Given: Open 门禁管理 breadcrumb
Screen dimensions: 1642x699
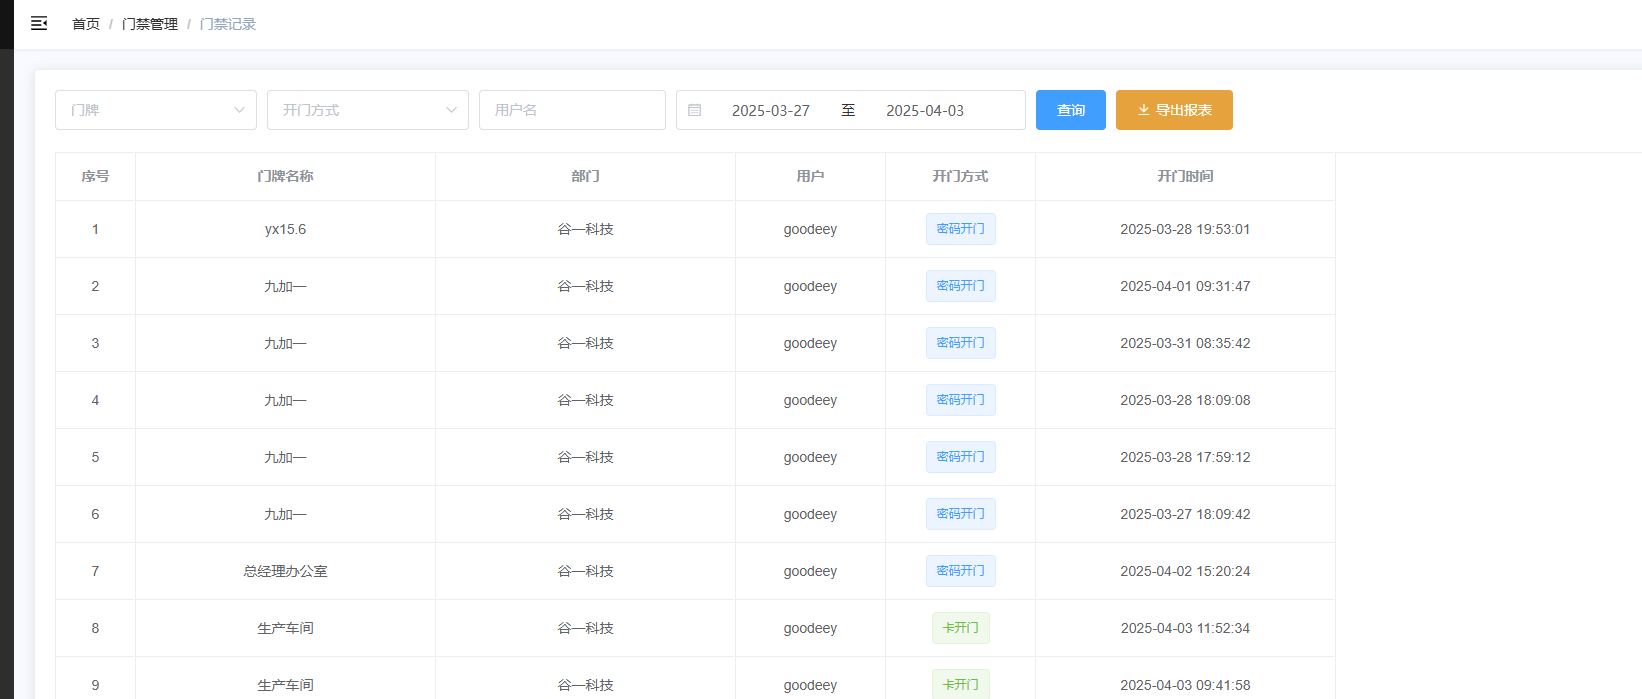Looking at the screenshot, I should 150,24.
